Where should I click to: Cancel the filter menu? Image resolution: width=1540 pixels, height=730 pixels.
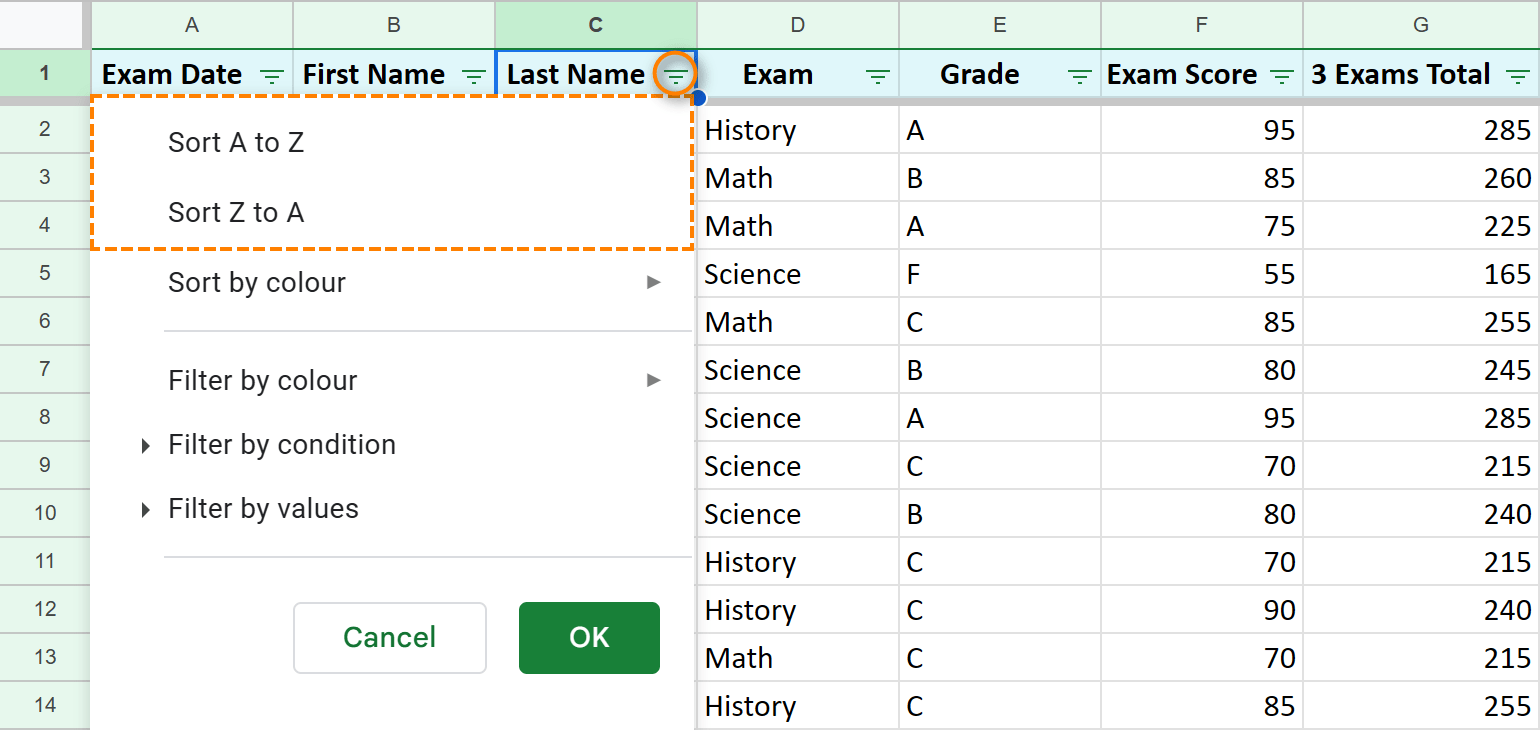point(389,637)
